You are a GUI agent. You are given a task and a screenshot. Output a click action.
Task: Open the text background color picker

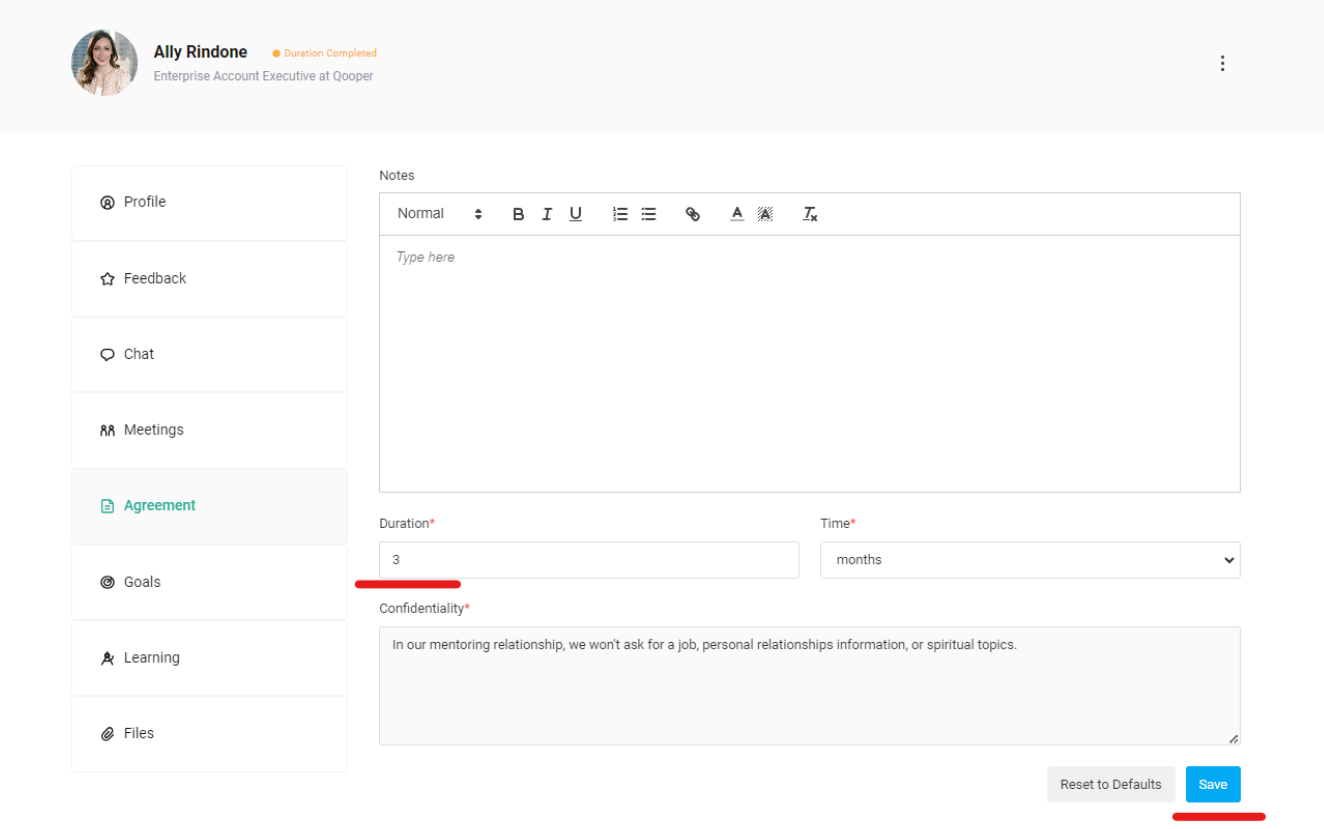[765, 214]
